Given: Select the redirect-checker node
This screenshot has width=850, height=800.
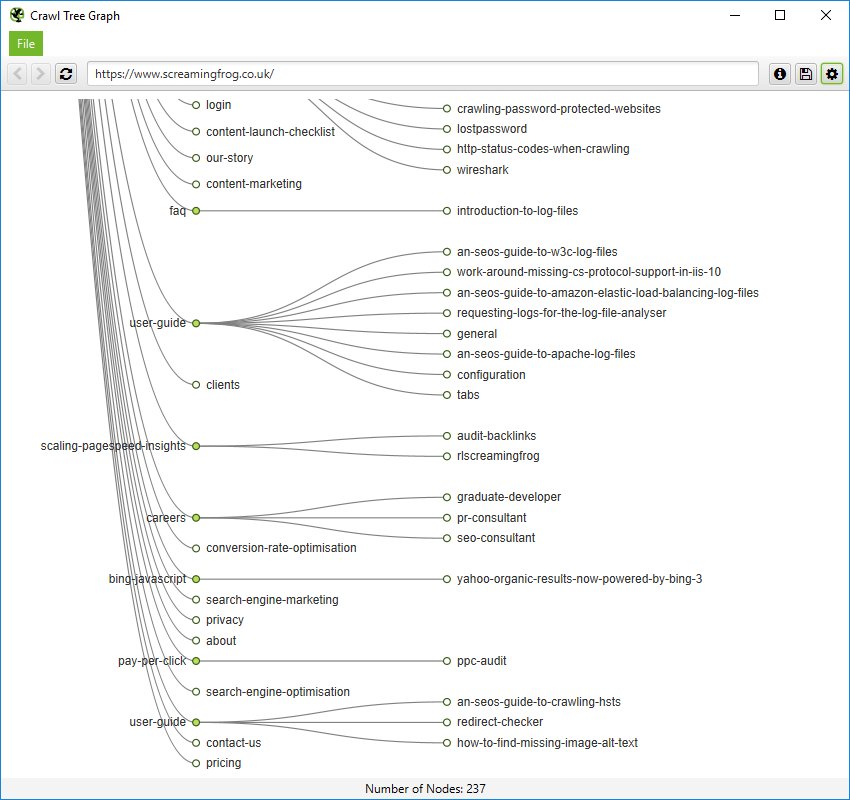Looking at the screenshot, I should 446,721.
